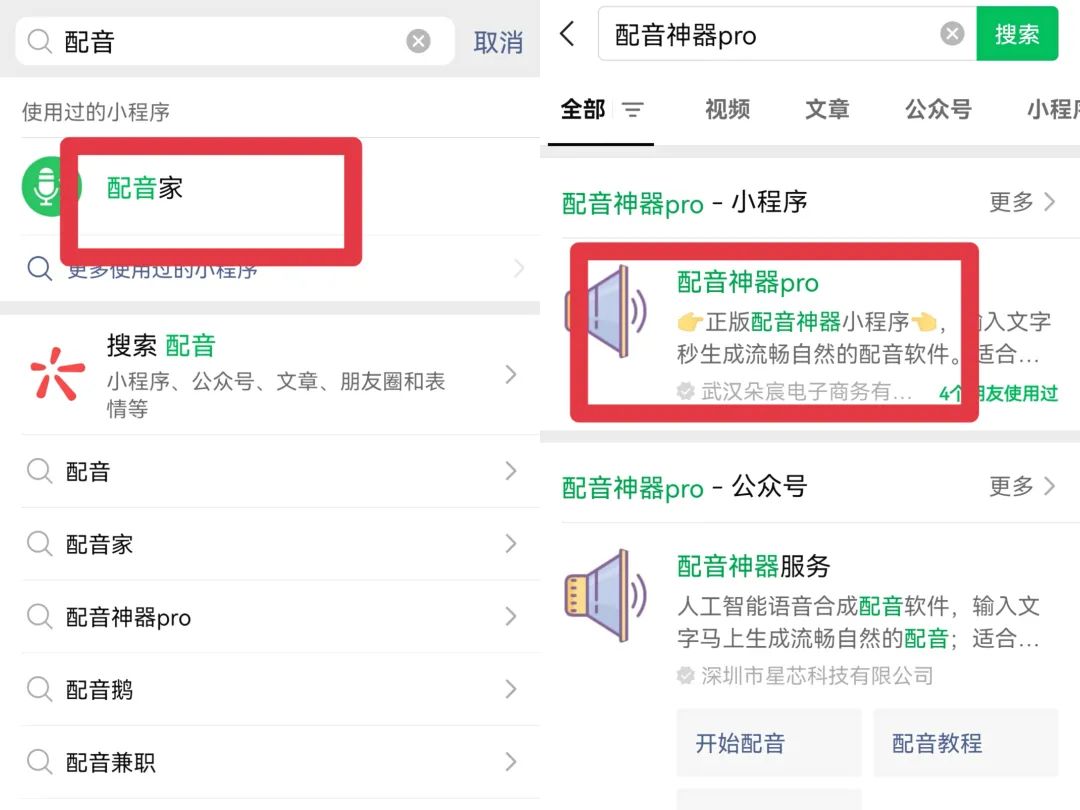
Task: Tap 取消 to cancel the search
Action: (x=498, y=42)
